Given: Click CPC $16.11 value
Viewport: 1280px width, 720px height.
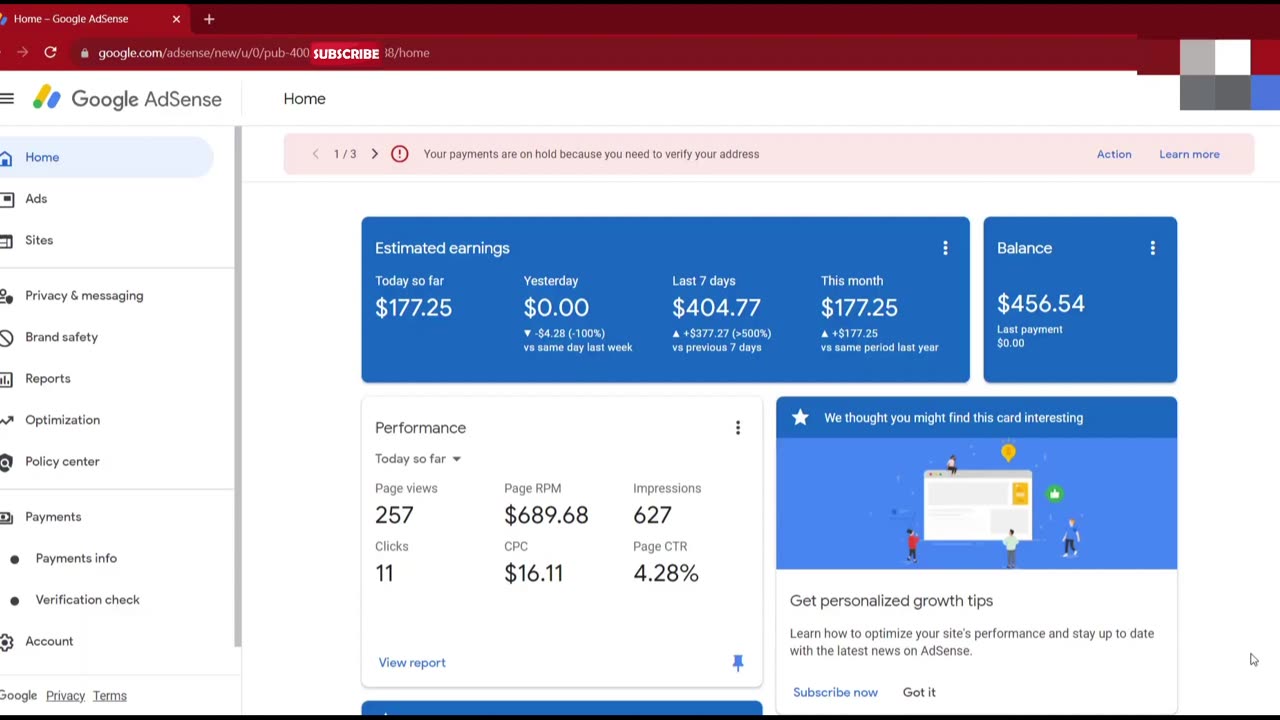Looking at the screenshot, I should (x=533, y=573).
